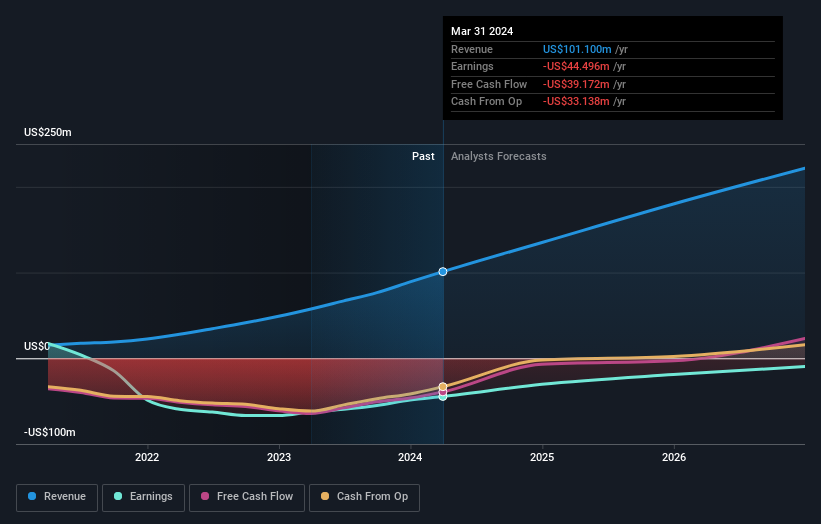Viewport: 821px width, 524px height.
Task: Click the 2026 x-axis label
Action: 674,458
